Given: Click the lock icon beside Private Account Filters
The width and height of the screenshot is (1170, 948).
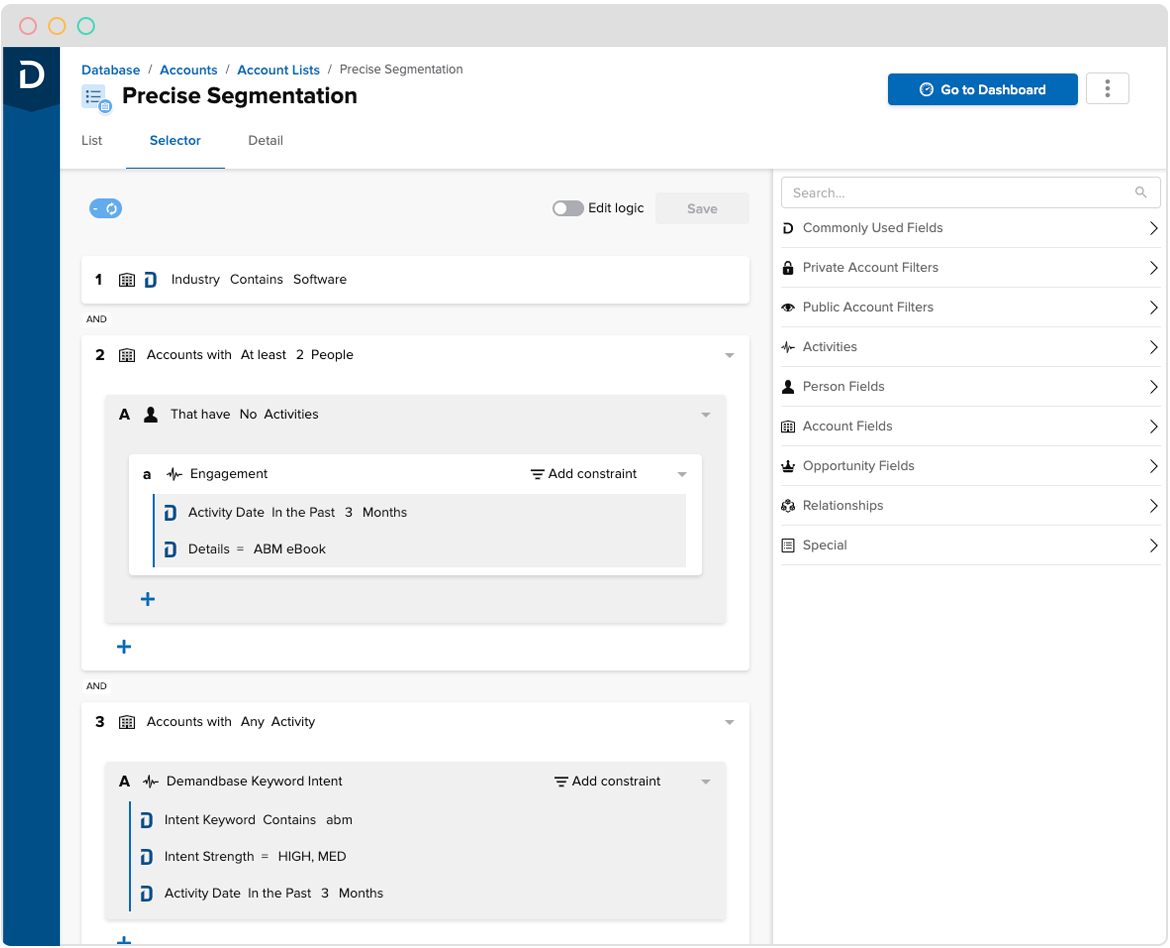Looking at the screenshot, I should point(788,267).
